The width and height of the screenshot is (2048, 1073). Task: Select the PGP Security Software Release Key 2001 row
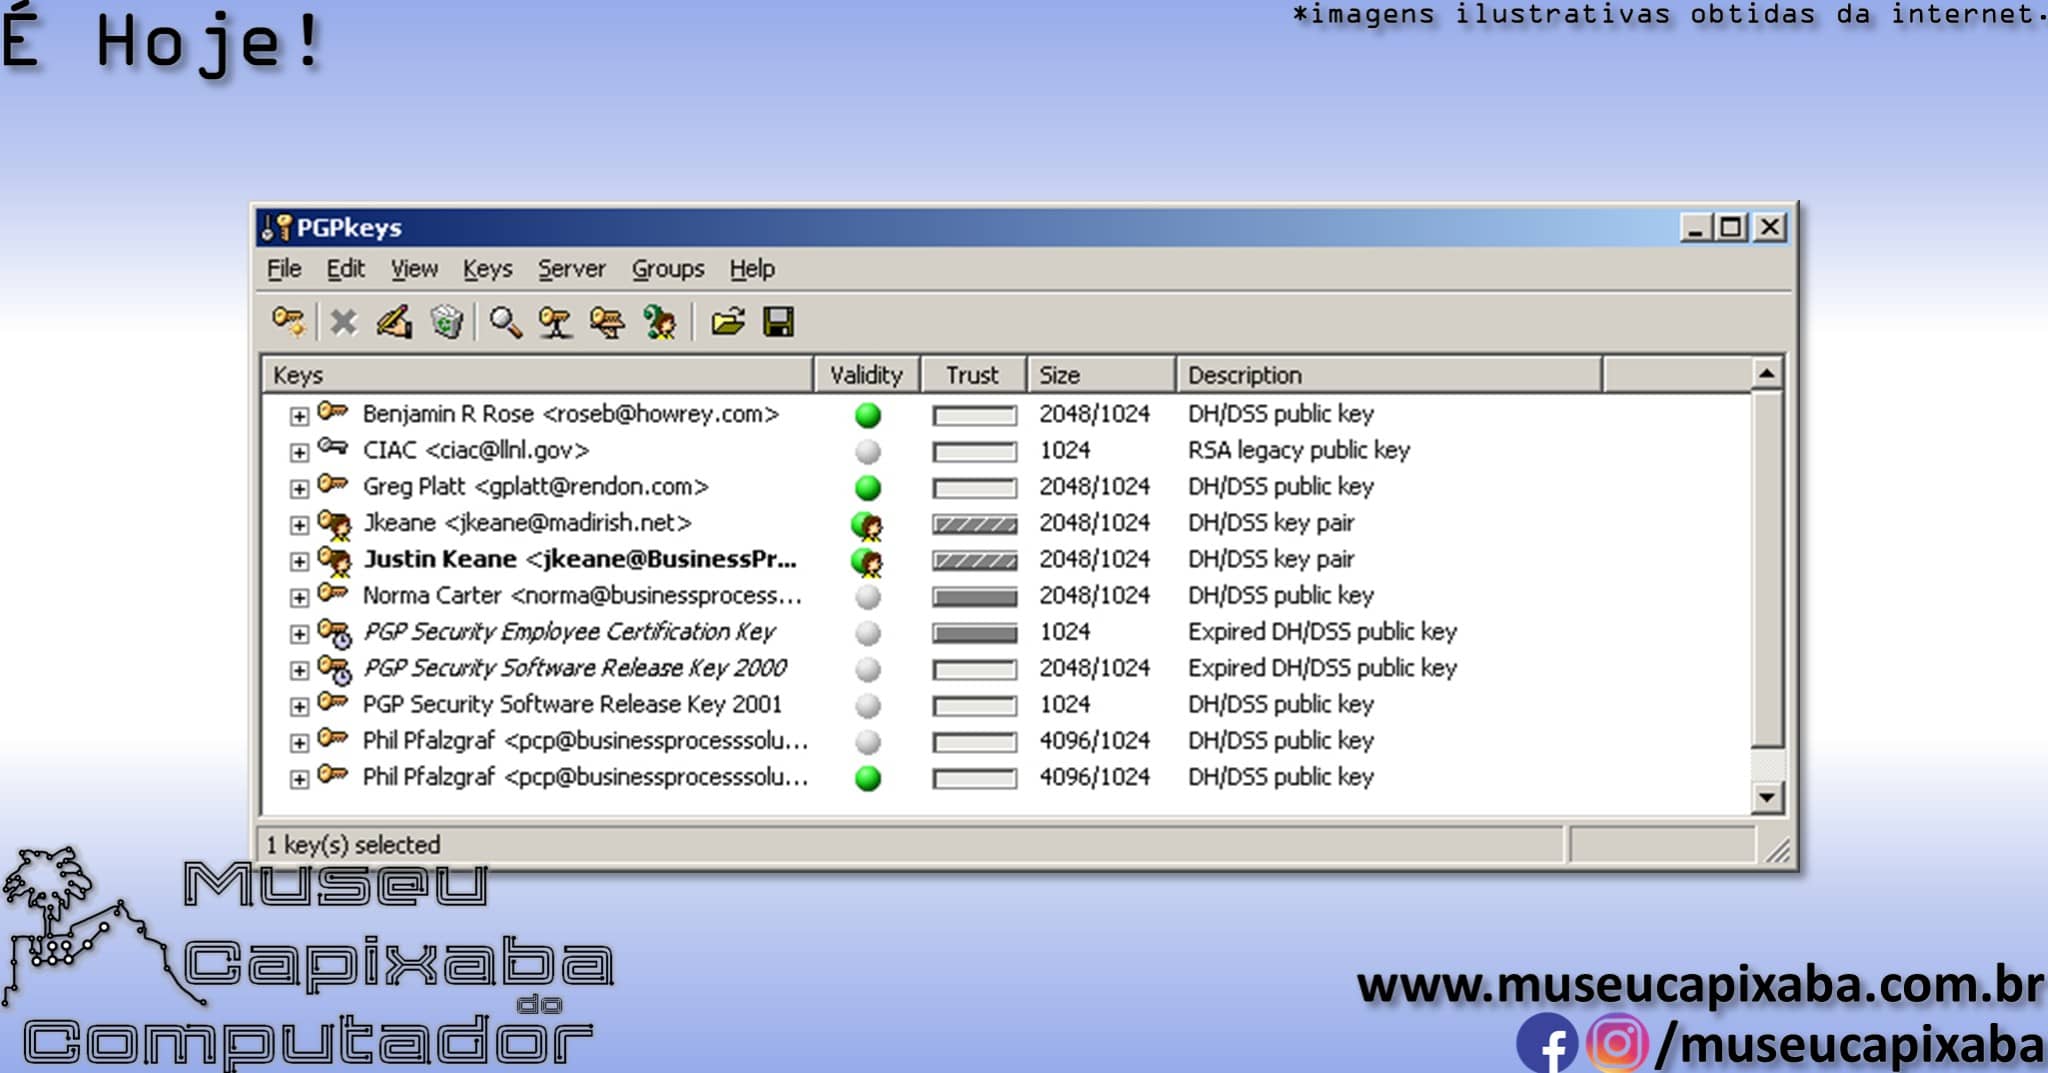pyautogui.click(x=572, y=705)
